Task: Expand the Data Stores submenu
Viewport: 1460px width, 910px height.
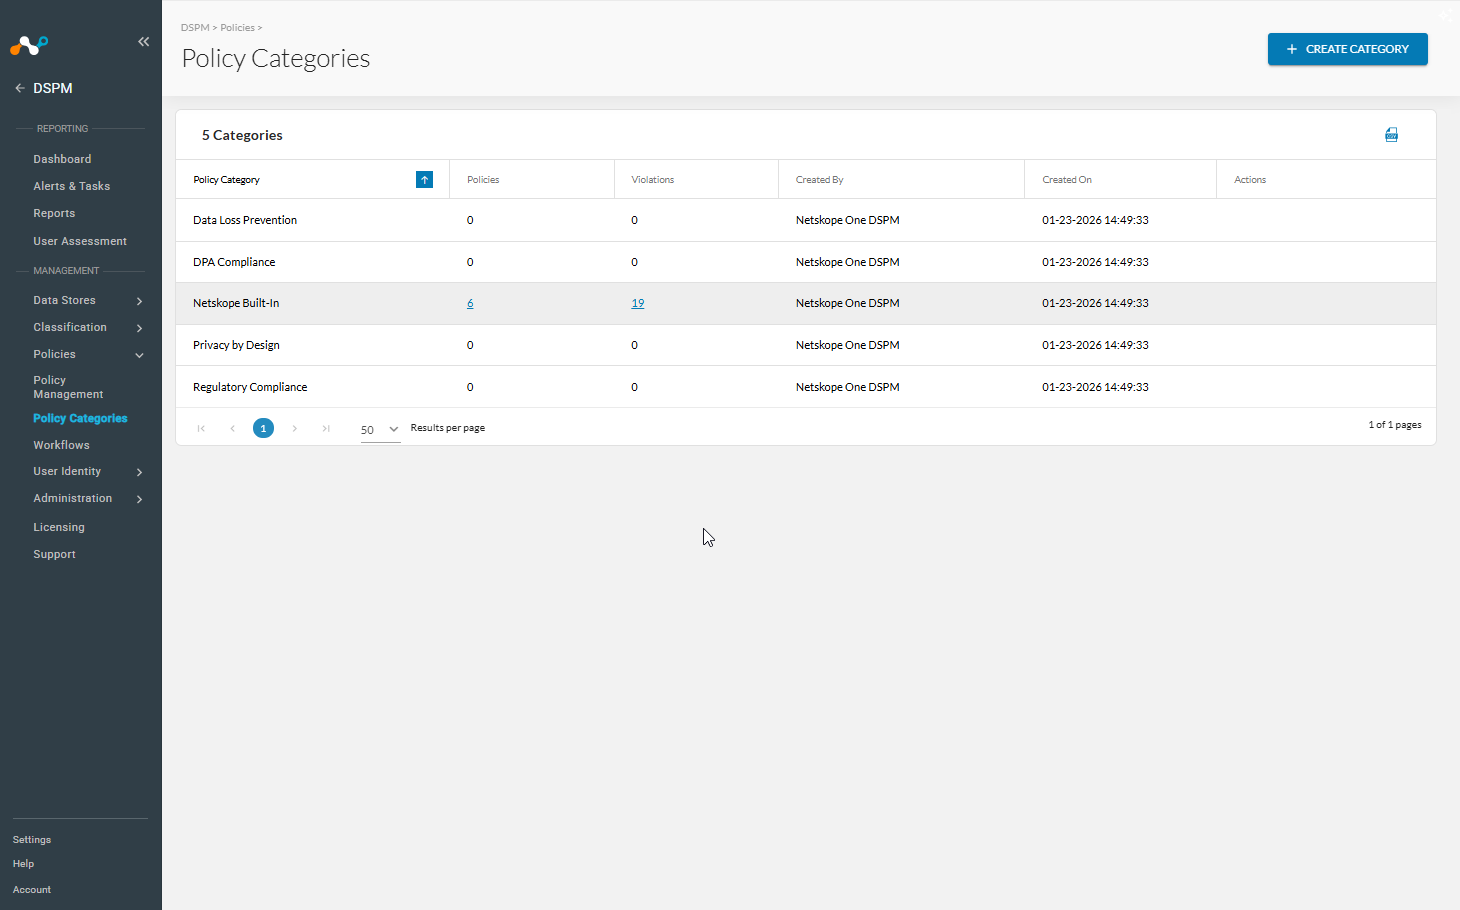Action: (139, 301)
